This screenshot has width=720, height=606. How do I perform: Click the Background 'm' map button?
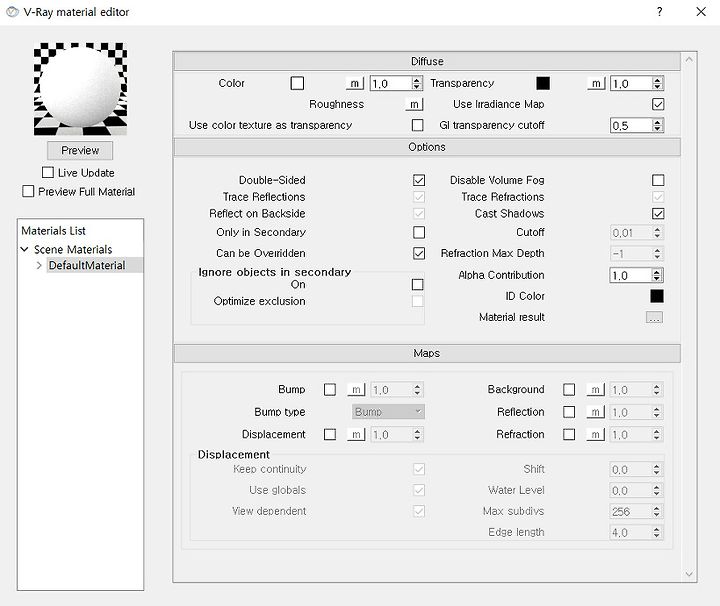pyautogui.click(x=596, y=390)
